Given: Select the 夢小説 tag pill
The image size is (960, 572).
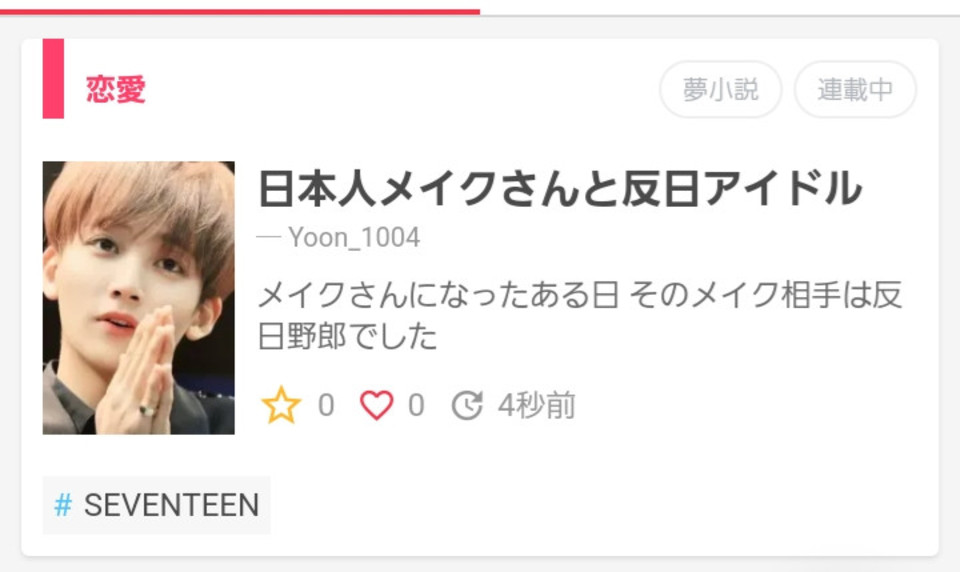Looking at the screenshot, I should click(721, 89).
